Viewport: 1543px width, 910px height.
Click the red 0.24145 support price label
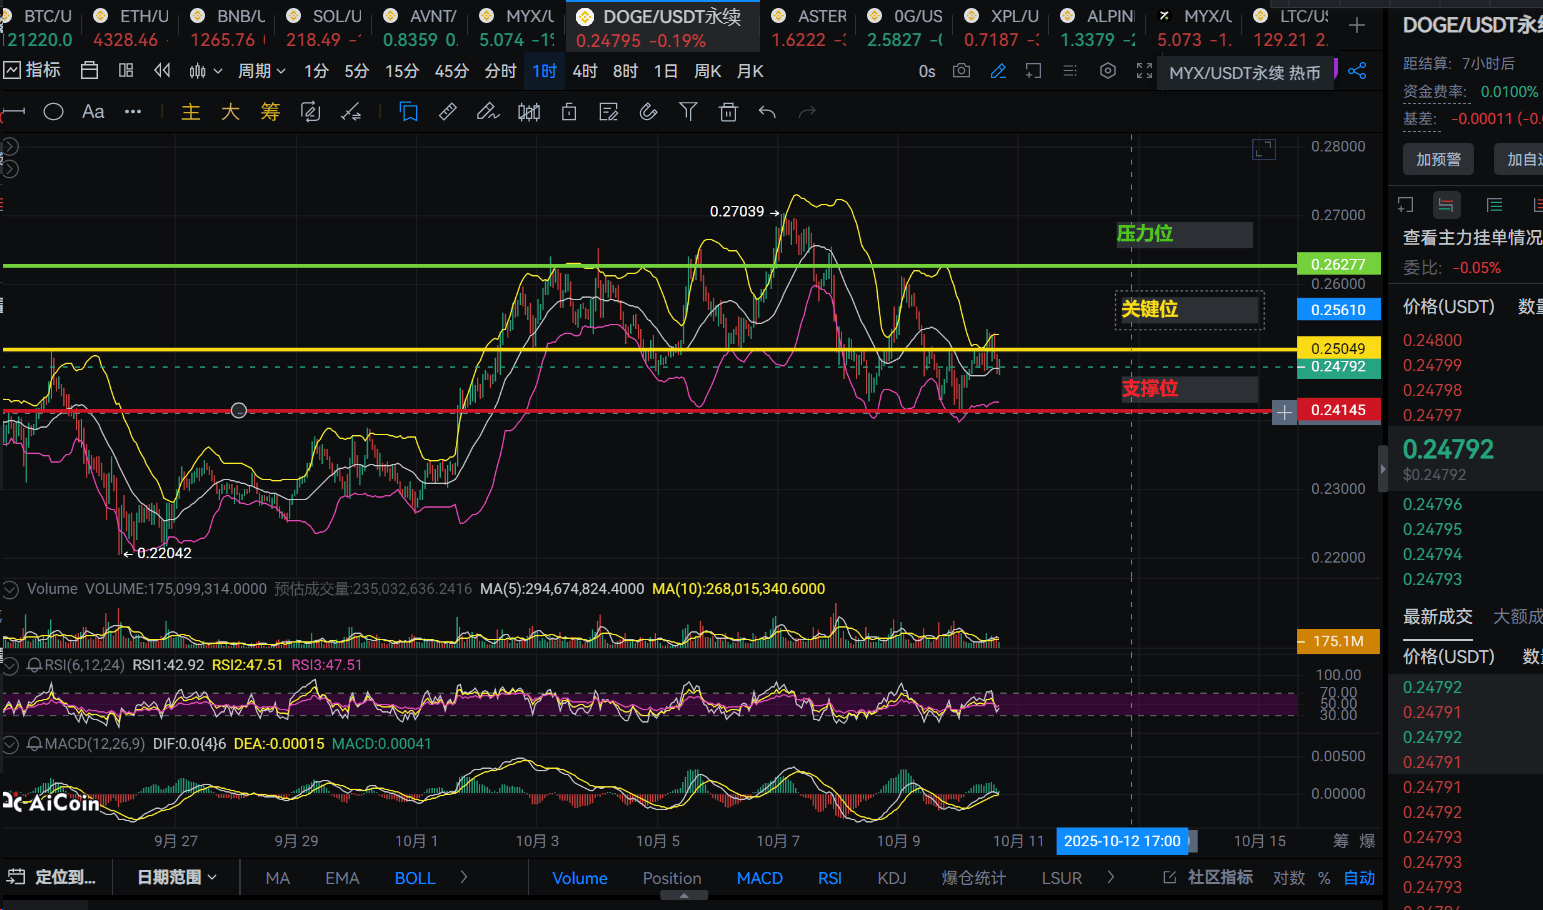pyautogui.click(x=1338, y=410)
